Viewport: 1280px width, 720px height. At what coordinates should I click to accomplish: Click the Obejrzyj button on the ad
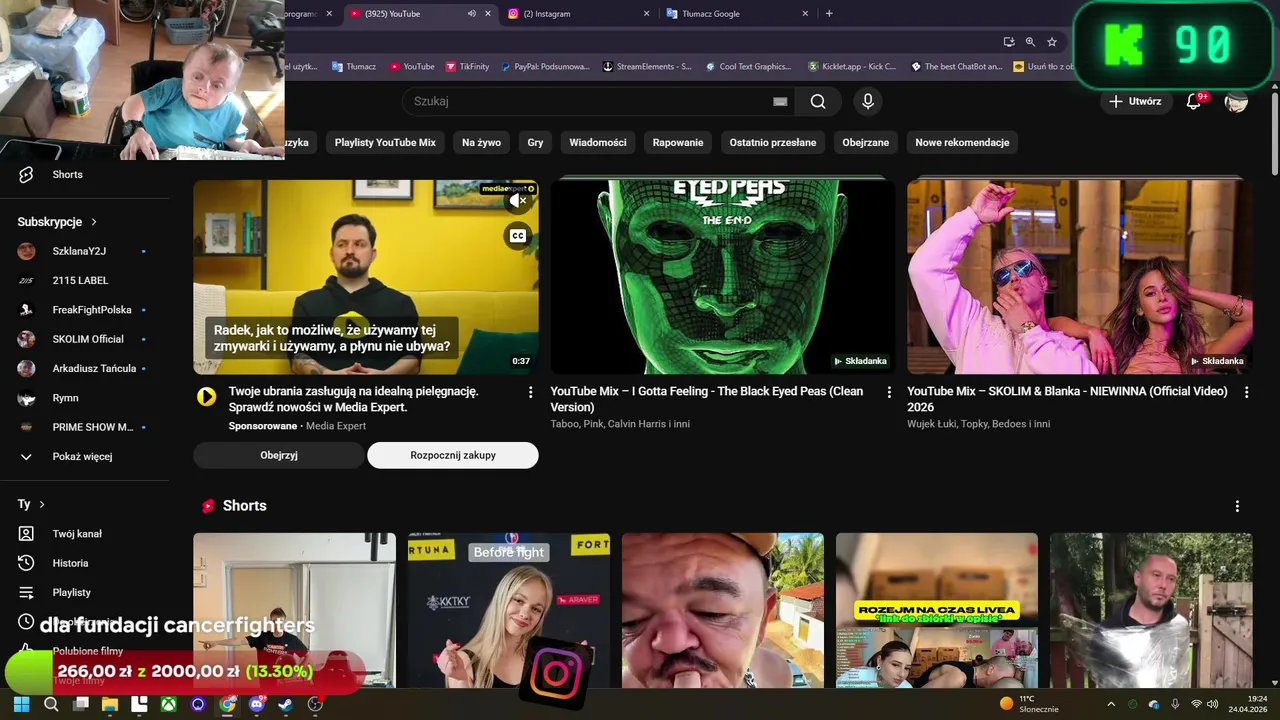pyautogui.click(x=279, y=455)
